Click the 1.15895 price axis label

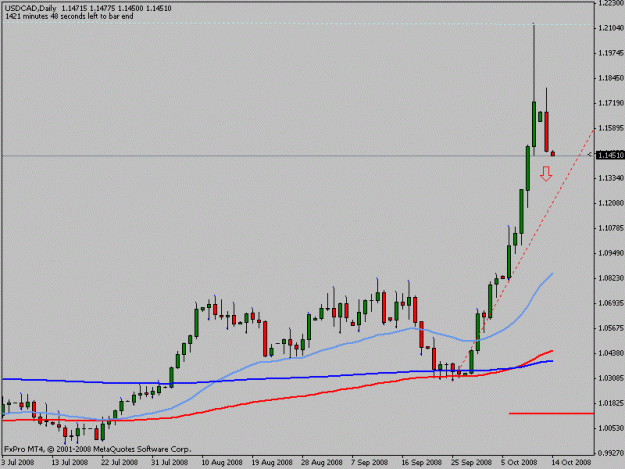tap(611, 128)
